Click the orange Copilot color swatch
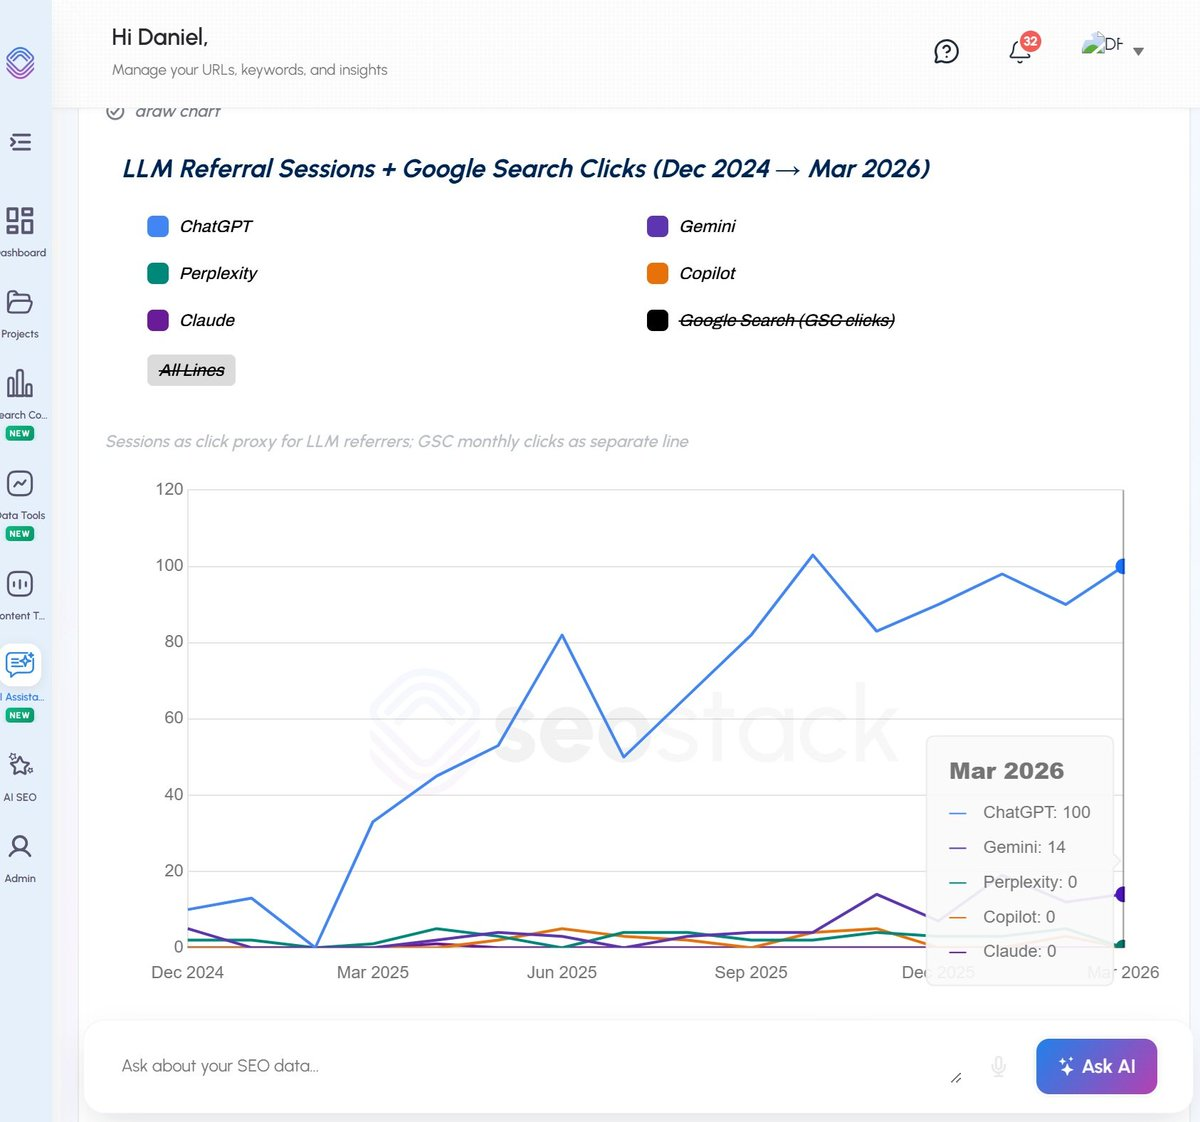Image resolution: width=1200 pixels, height=1122 pixels. (658, 274)
